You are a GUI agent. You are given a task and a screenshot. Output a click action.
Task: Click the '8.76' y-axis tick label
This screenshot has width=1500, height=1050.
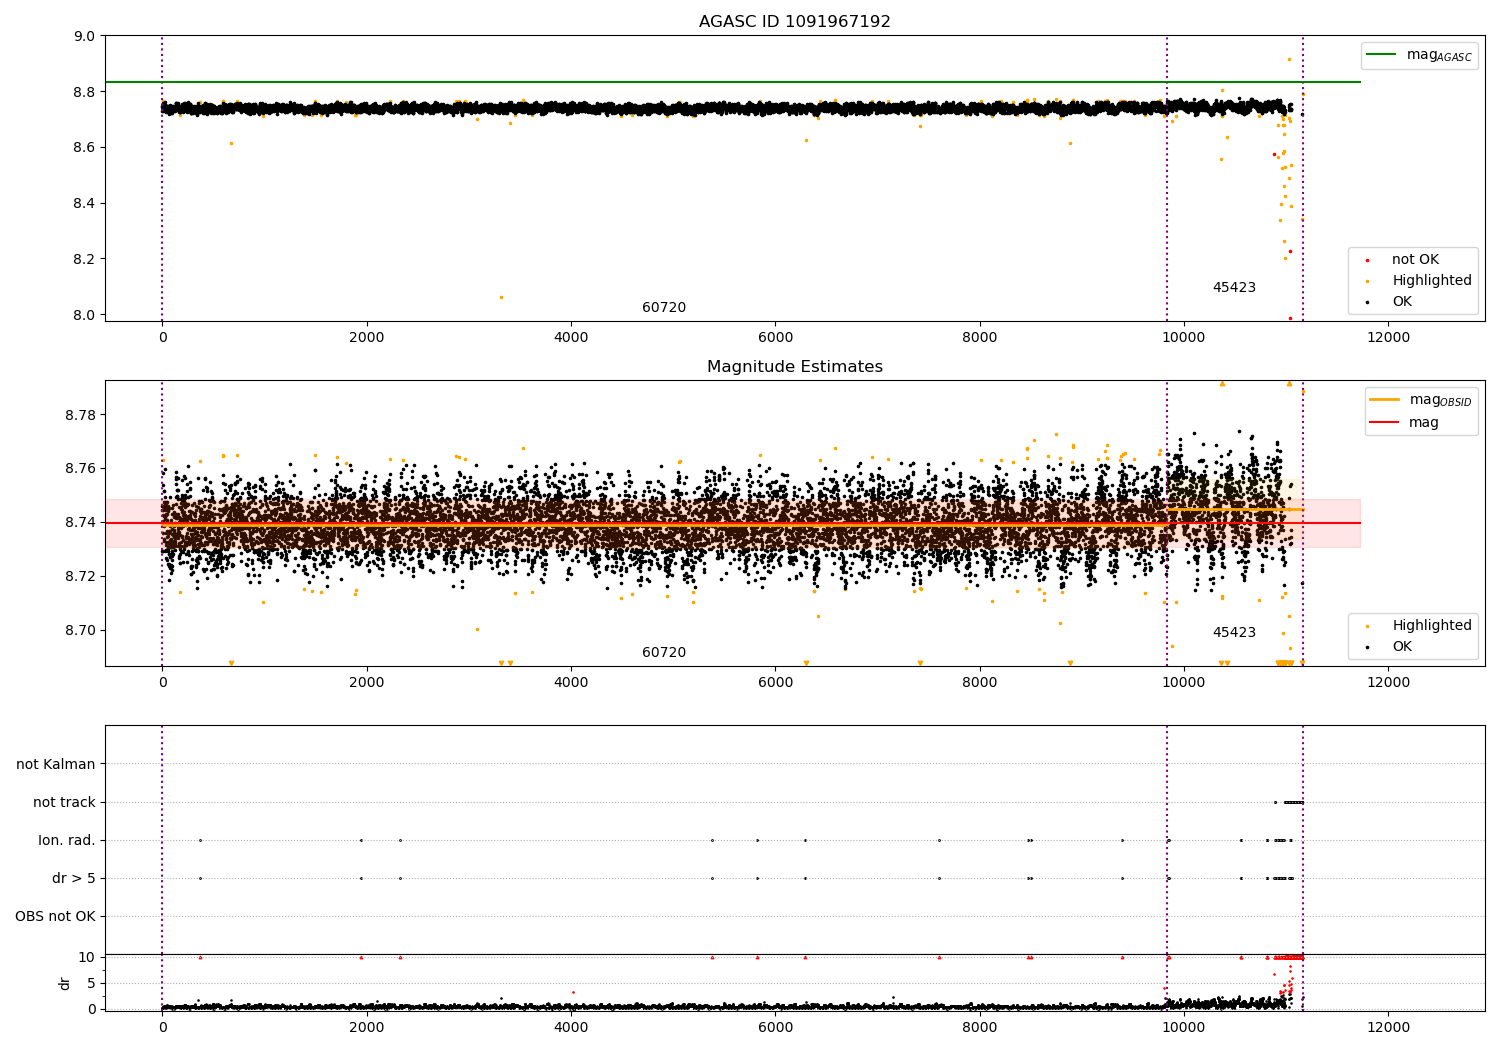[x=81, y=469]
